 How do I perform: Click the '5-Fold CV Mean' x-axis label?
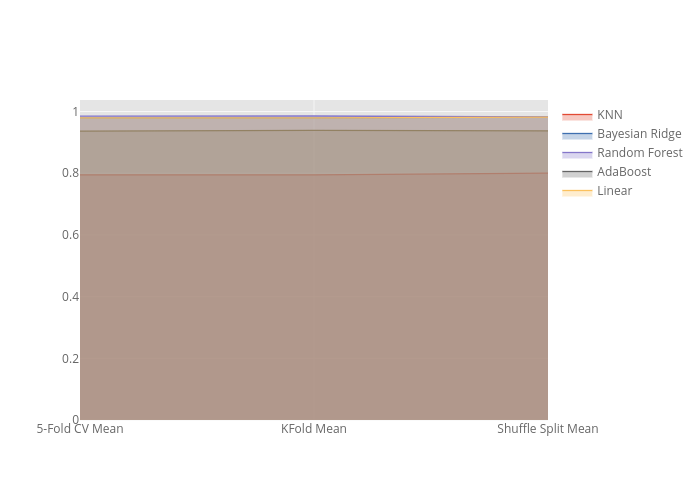click(80, 429)
